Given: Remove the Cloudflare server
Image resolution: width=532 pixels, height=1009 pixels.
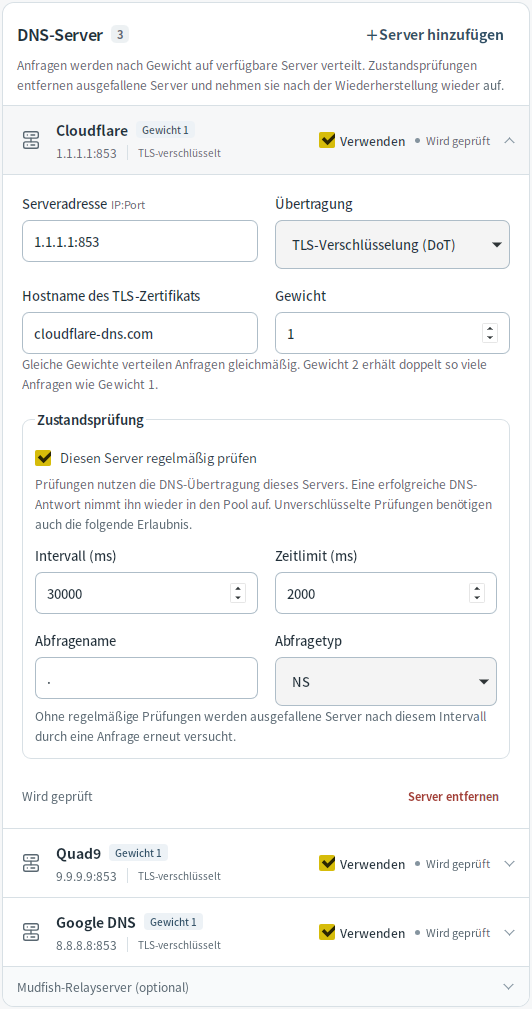Looking at the screenshot, I should tap(453, 796).
